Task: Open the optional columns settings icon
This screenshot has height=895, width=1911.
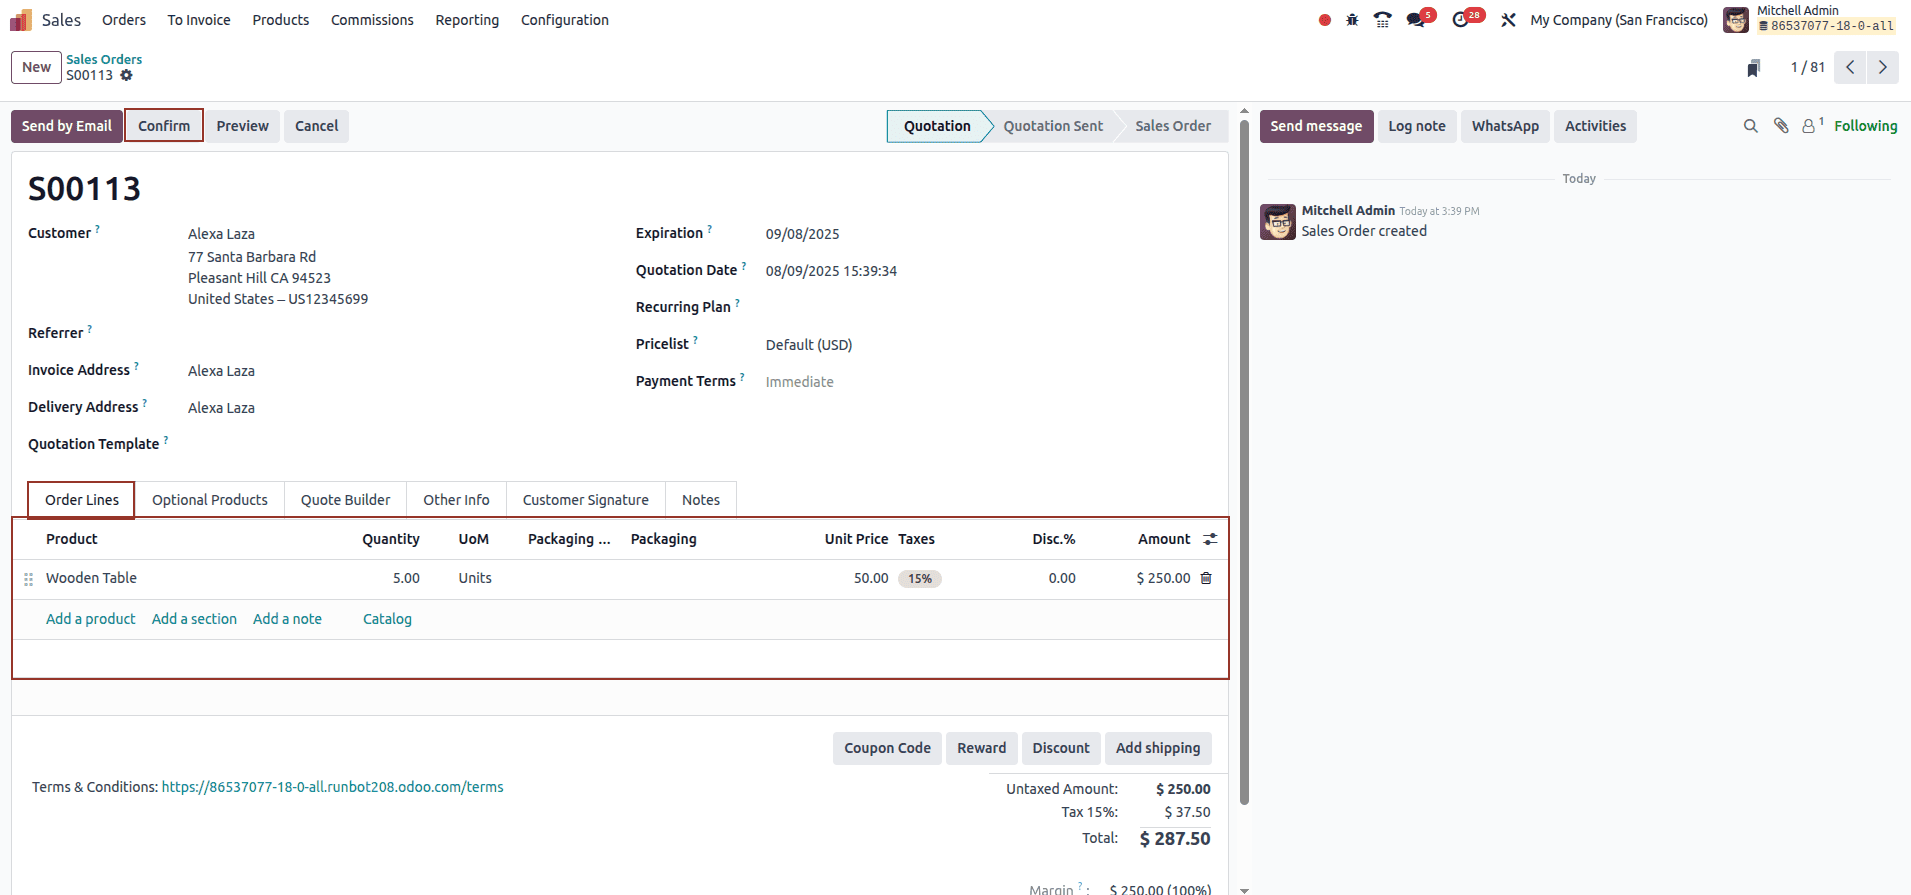Action: pos(1210,539)
